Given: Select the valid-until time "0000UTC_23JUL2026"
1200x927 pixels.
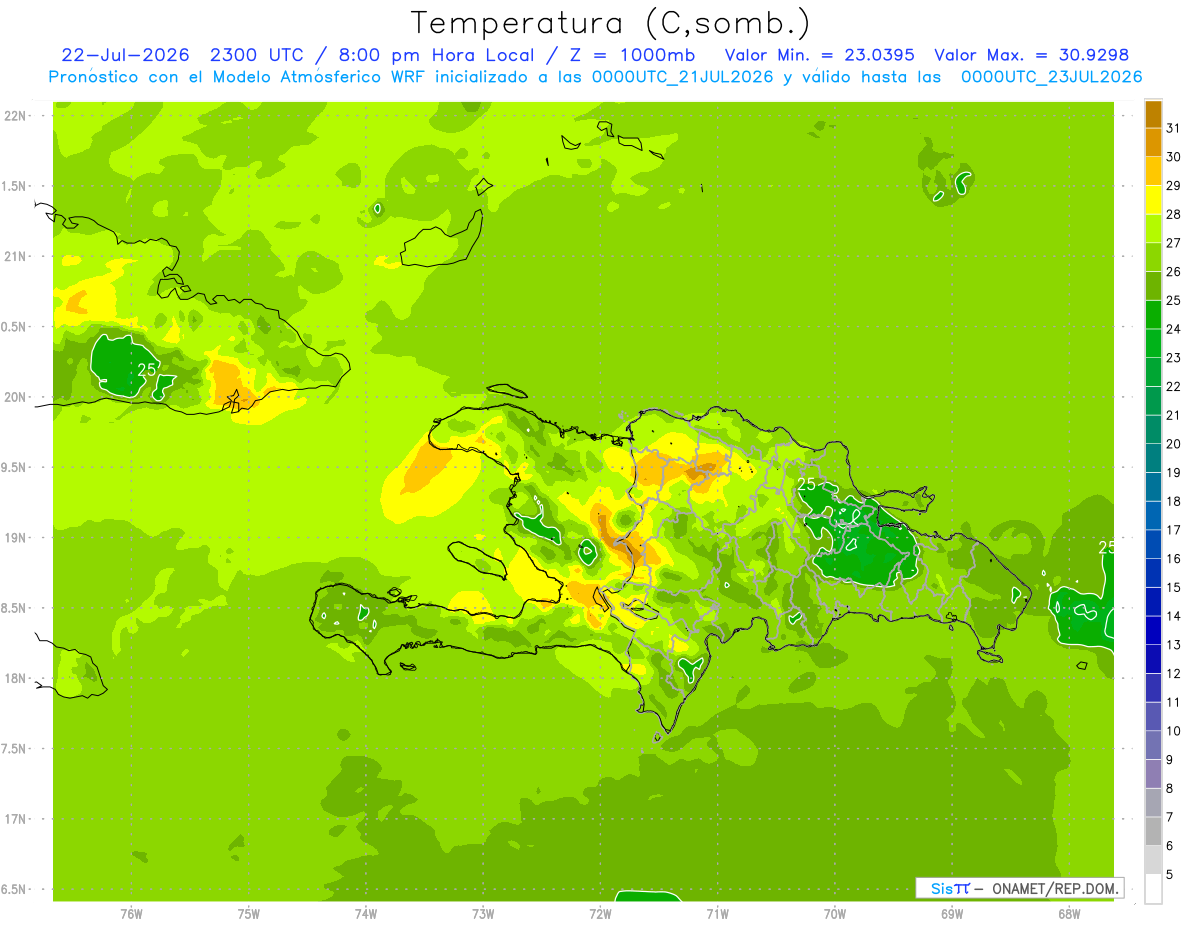Looking at the screenshot, I should (1051, 77).
